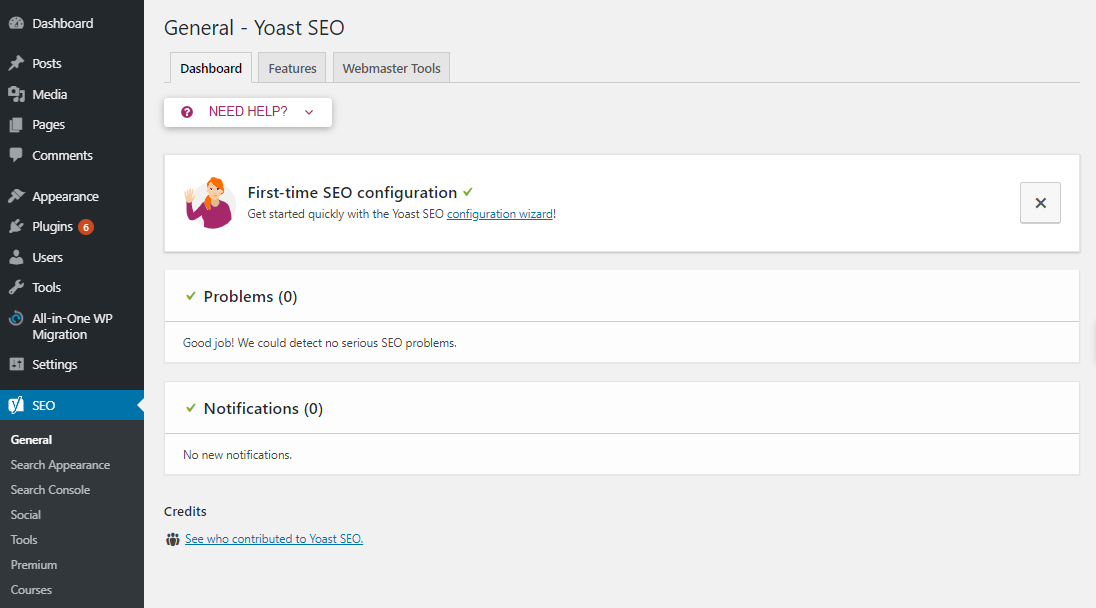This screenshot has height=608, width=1096.
Task: Click the Users person icon
Action: (x=16, y=257)
